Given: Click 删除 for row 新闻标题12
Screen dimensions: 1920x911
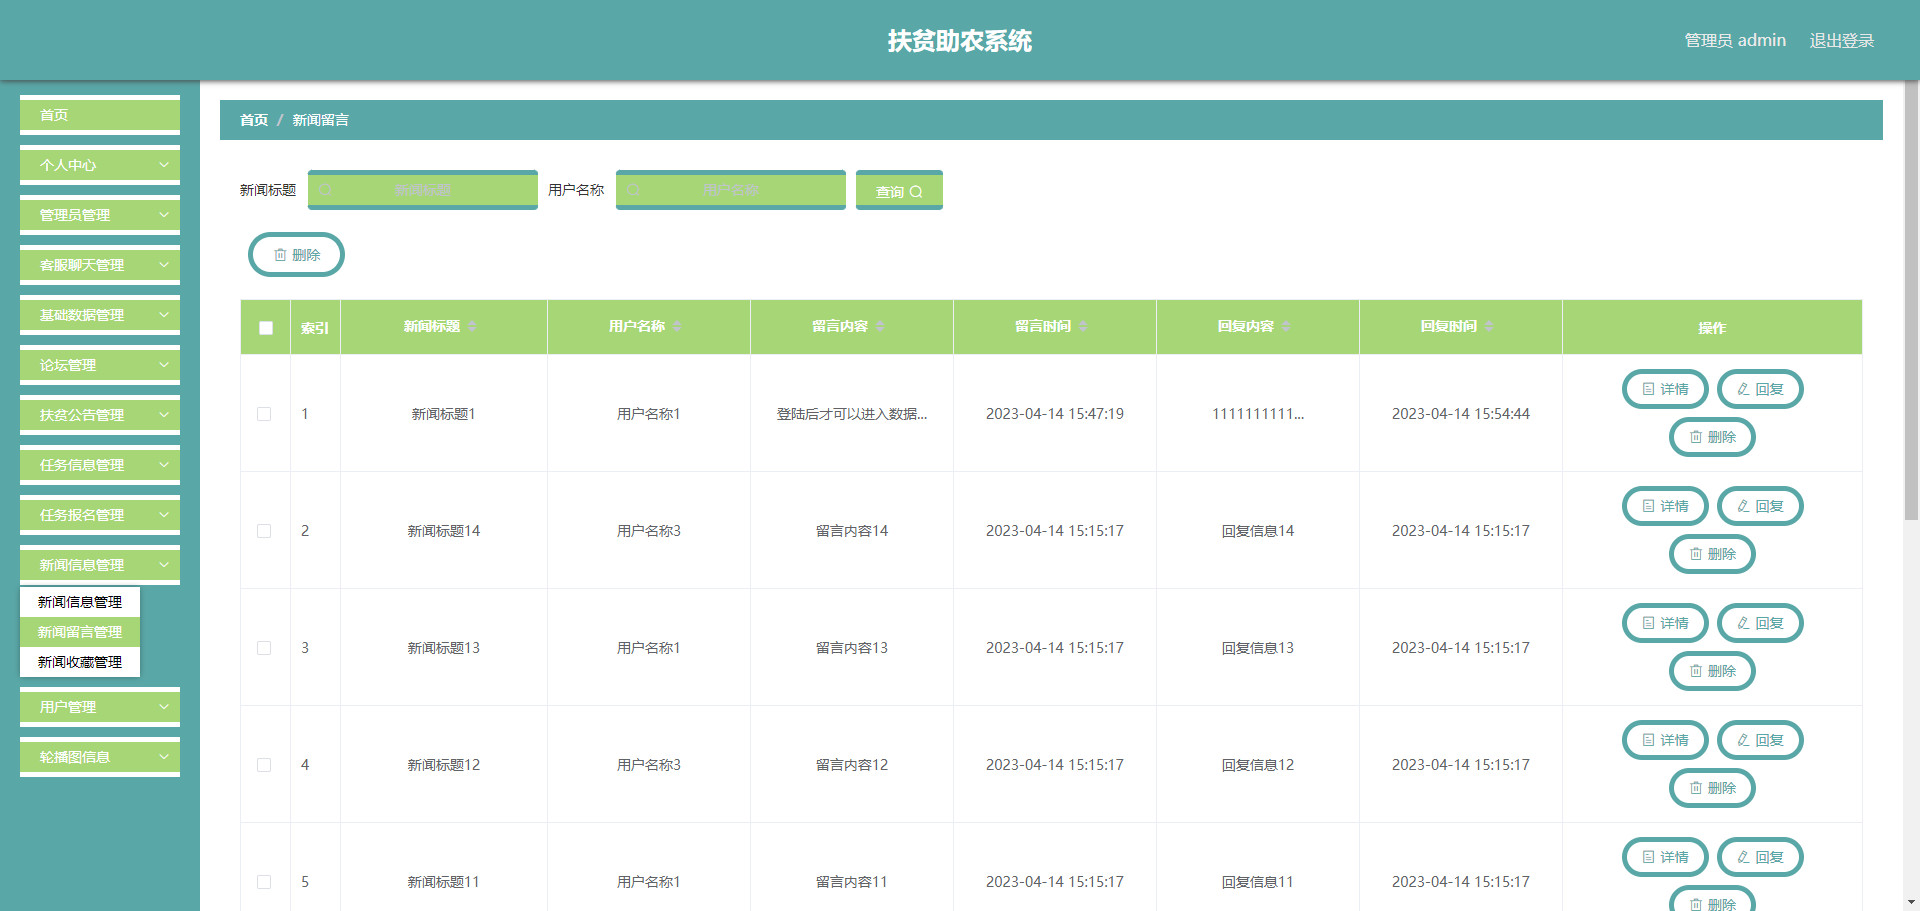Looking at the screenshot, I should 1712,788.
